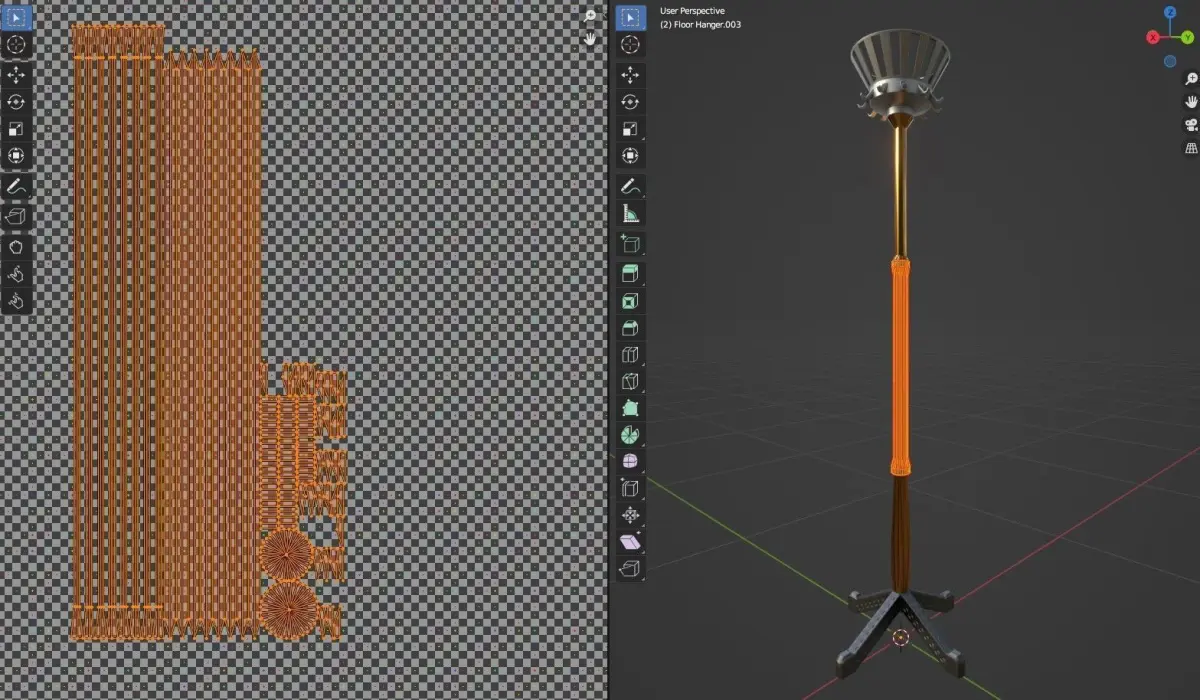
Task: Select the Select Box tool in the 3D viewport
Action: point(630,17)
